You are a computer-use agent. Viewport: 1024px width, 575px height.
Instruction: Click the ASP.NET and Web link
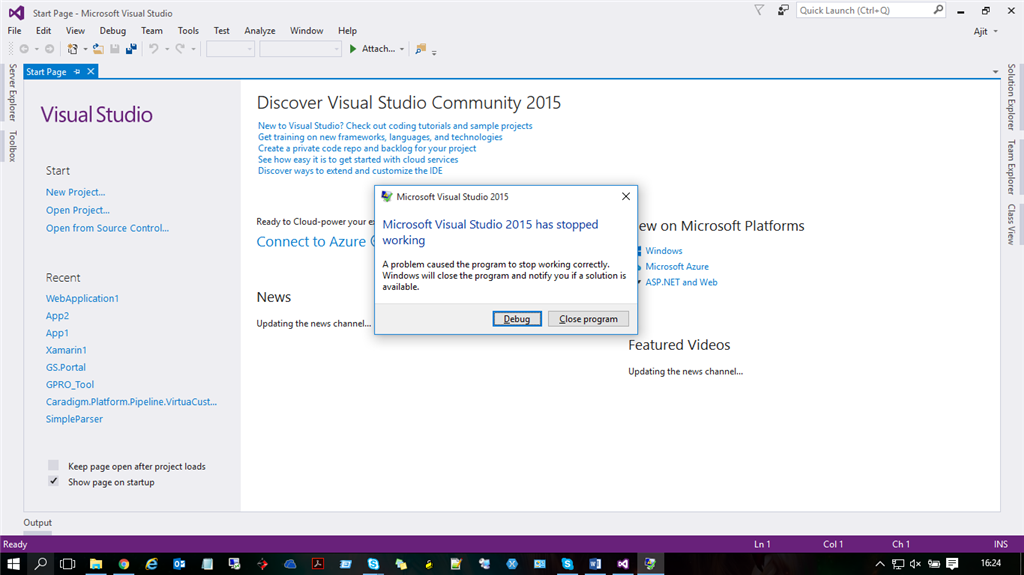681,282
